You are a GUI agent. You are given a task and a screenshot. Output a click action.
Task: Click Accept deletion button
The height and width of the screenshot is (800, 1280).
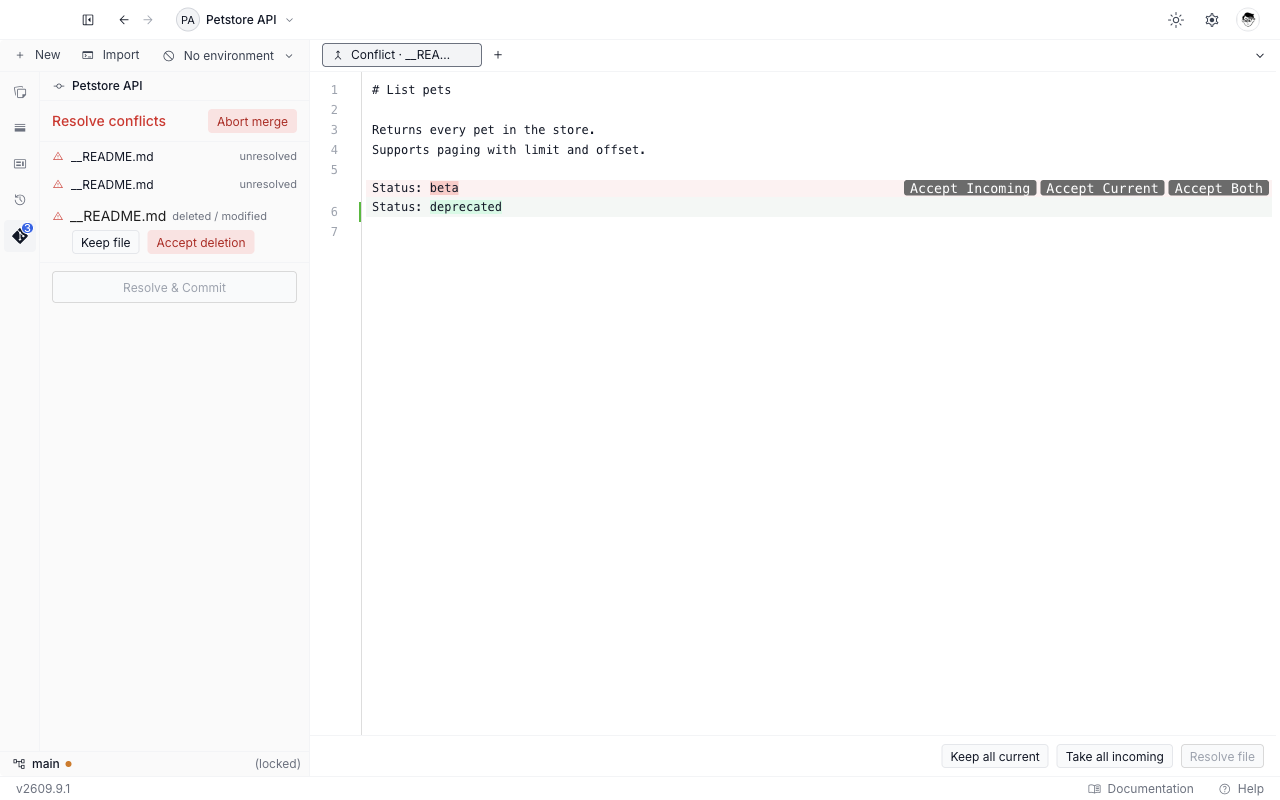coord(201,242)
